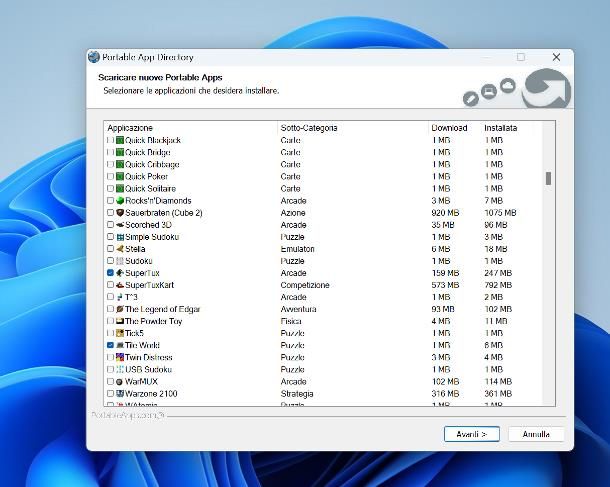
Task: Select the 'Competizione' sub-category cell
Action: (305, 285)
